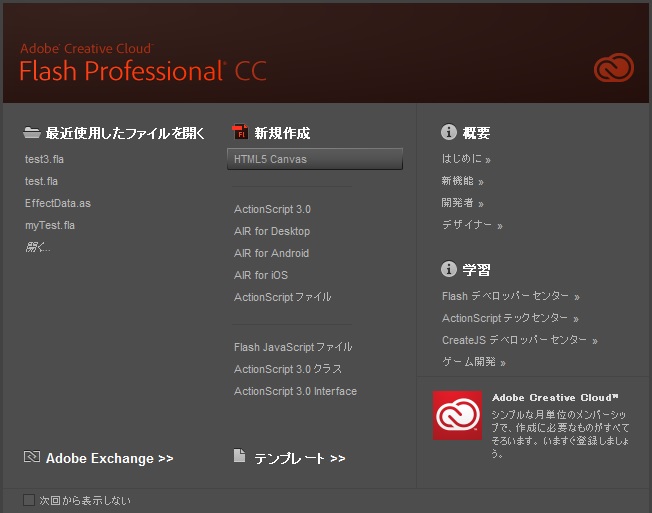Click the info icon beside 学習
652x513 pixels.
[x=449, y=269]
